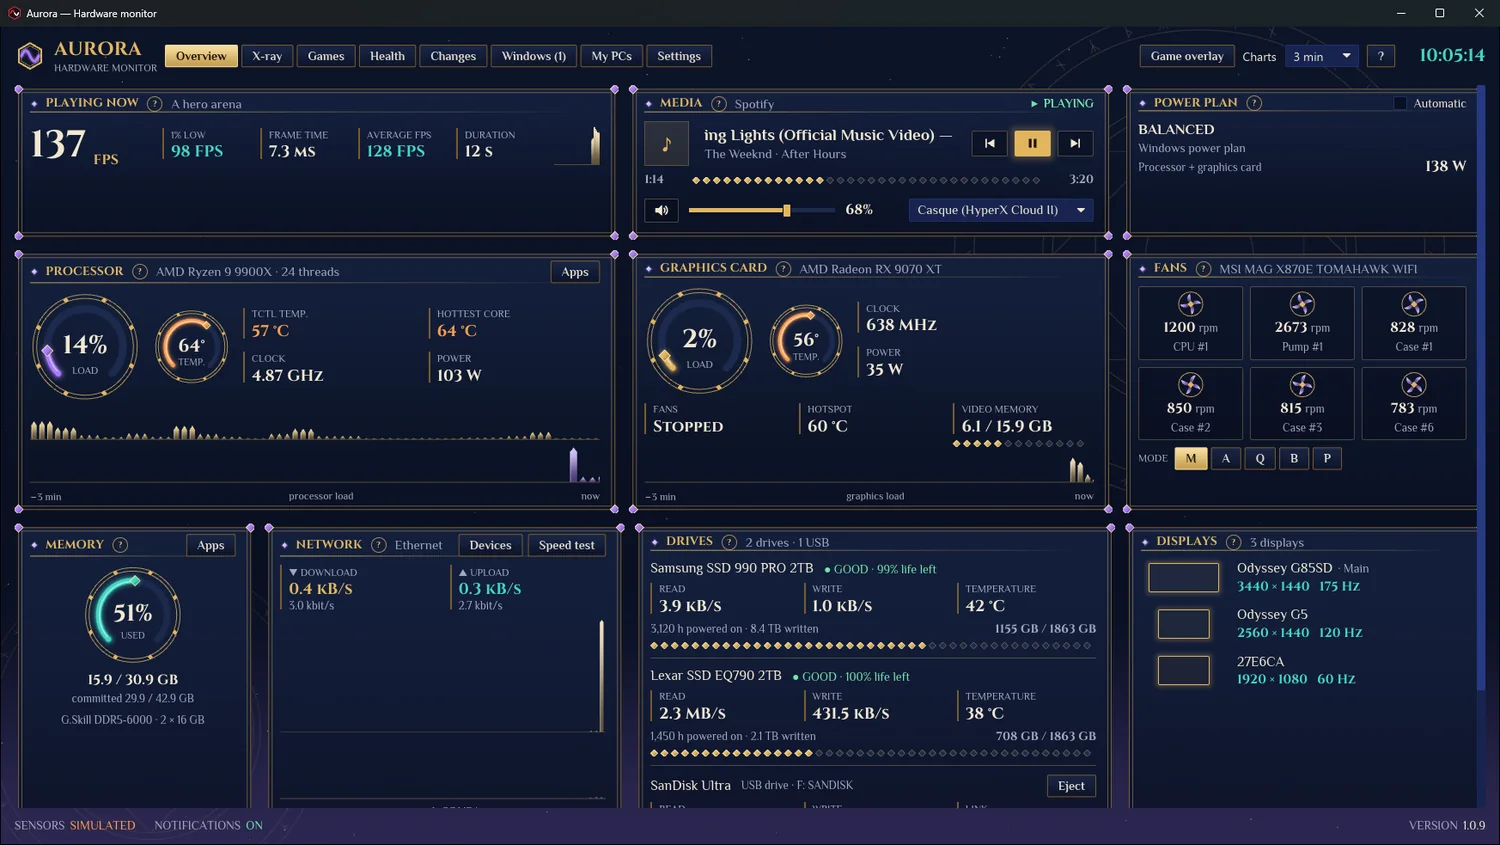
Task: Open Graphics Card help icon
Action: (783, 268)
